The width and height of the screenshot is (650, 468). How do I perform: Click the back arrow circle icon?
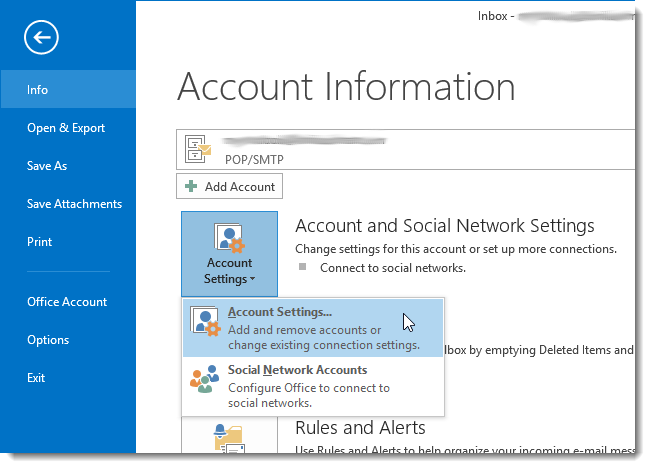tap(41, 37)
